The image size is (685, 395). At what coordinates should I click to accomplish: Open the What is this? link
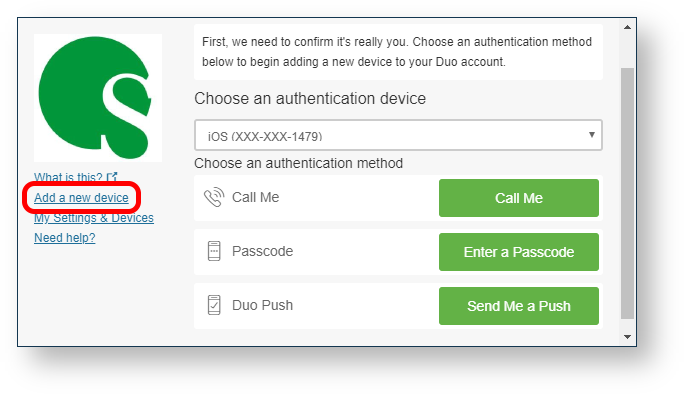pyautogui.click(x=68, y=177)
